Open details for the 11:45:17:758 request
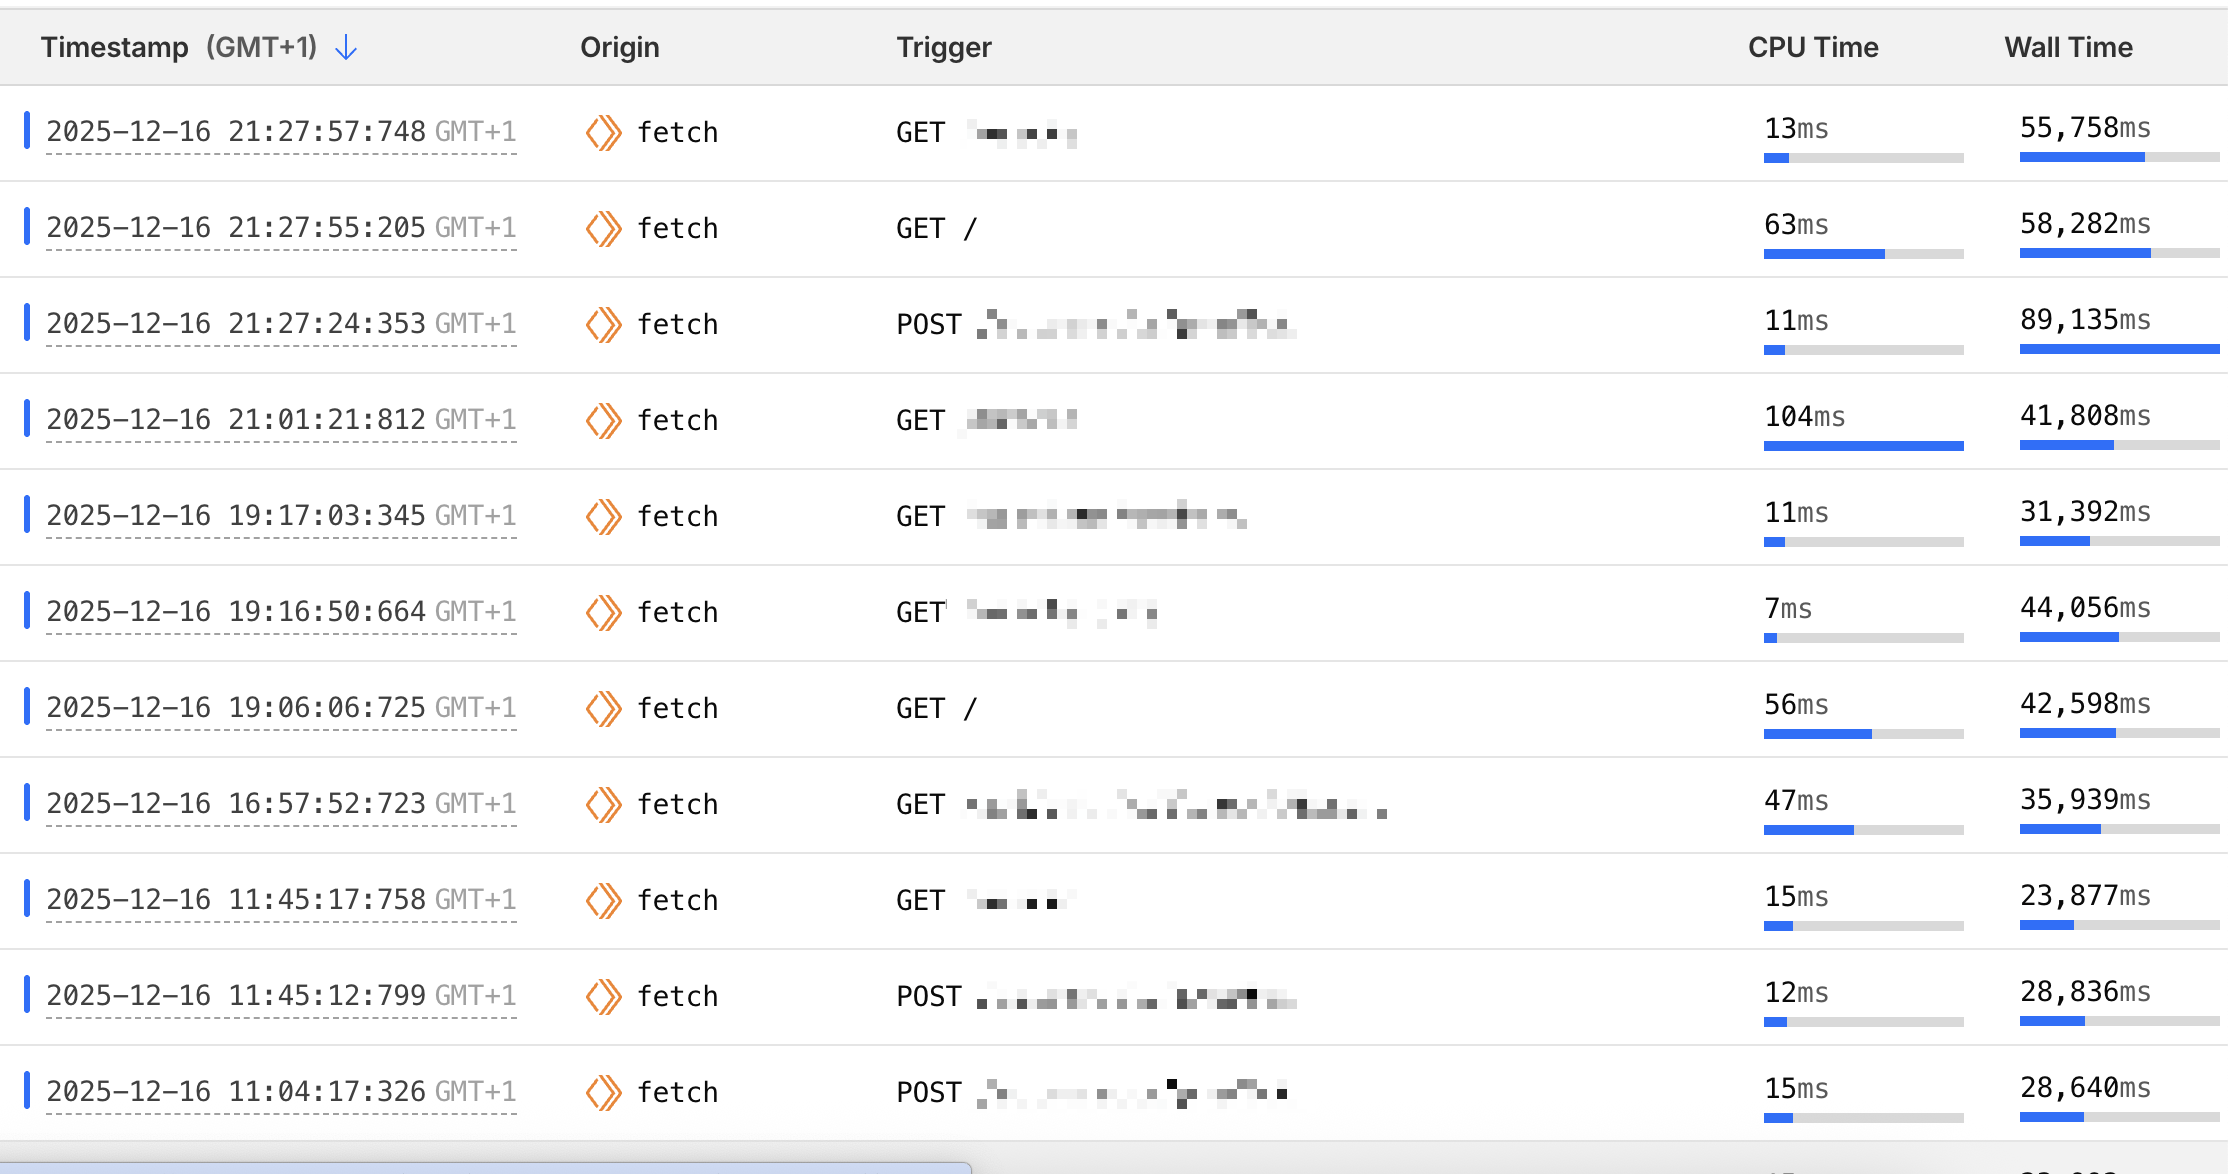2228x1174 pixels. click(281, 899)
